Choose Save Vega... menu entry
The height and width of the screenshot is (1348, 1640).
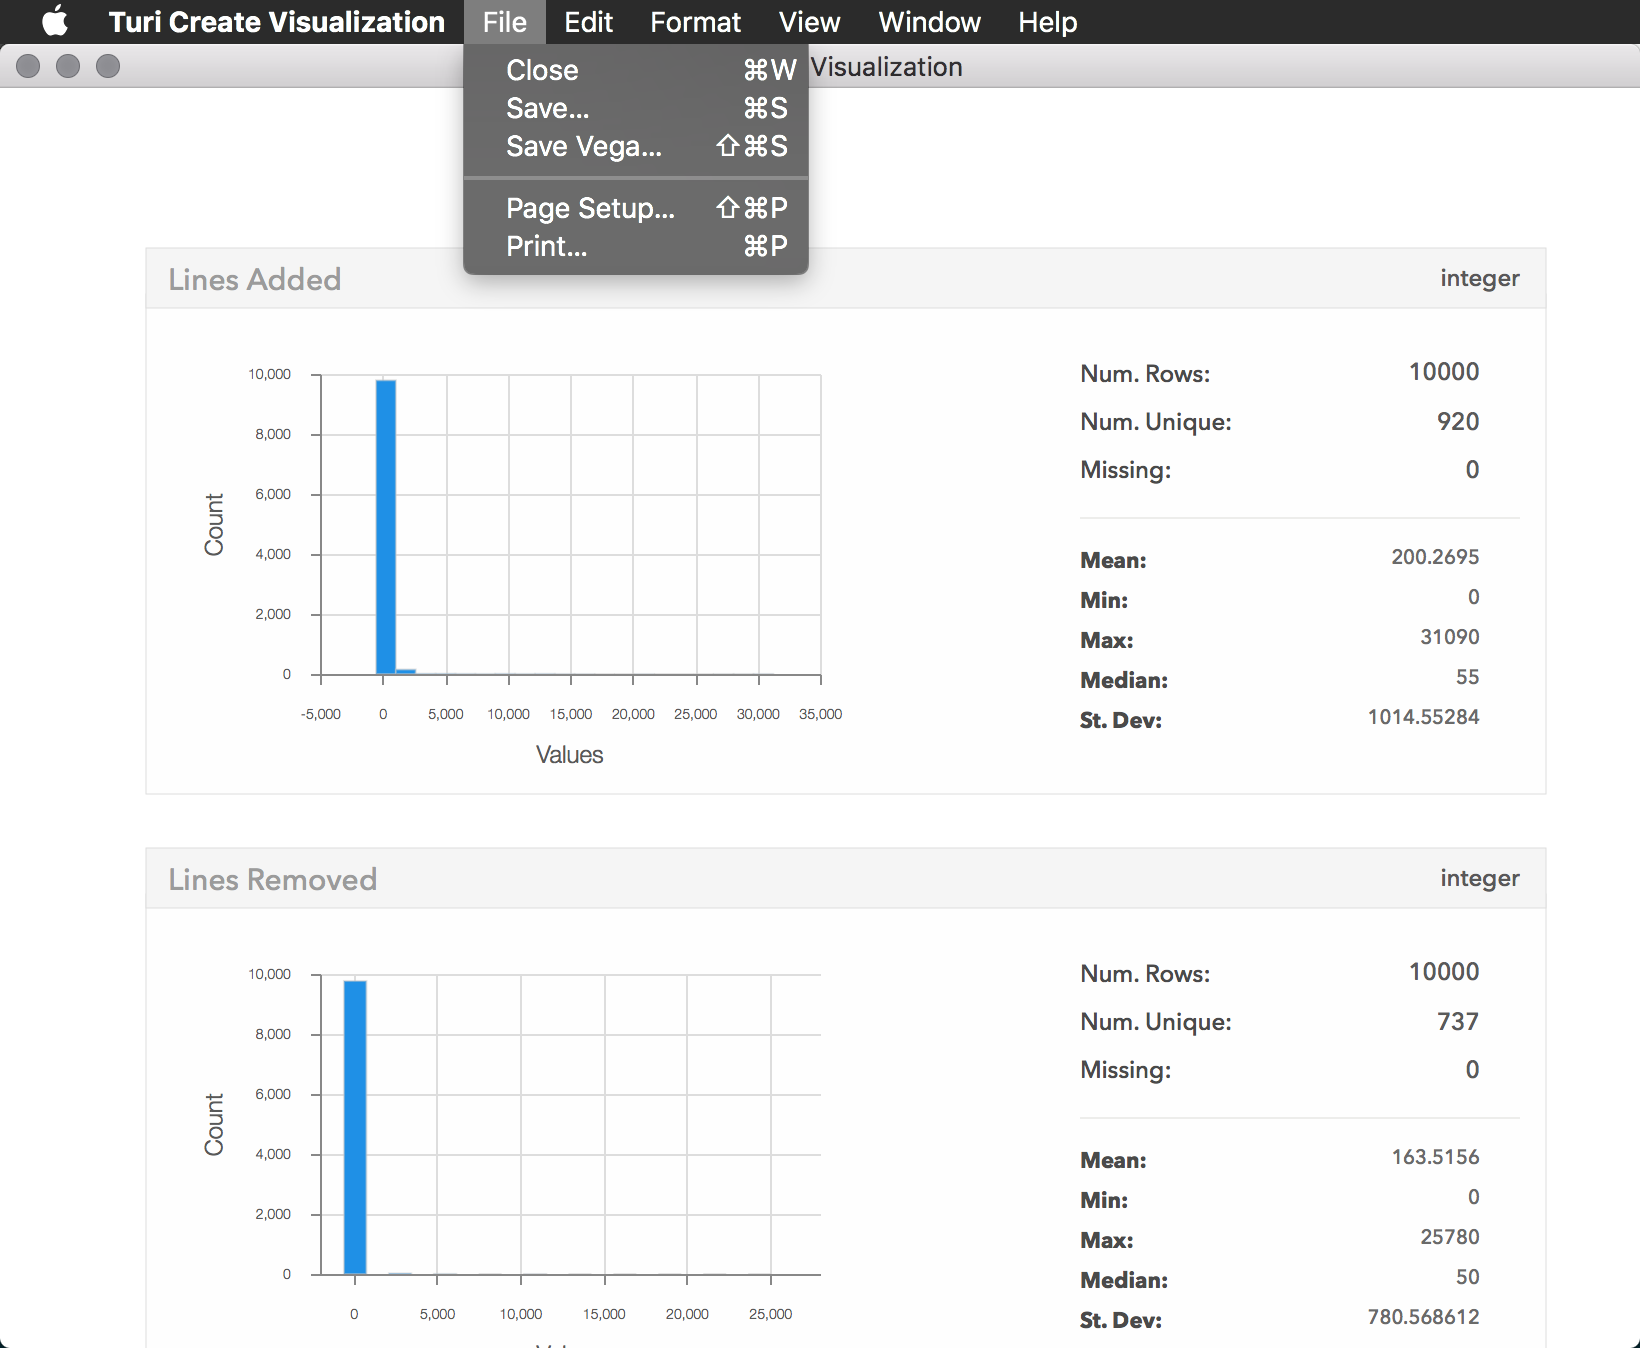tap(636, 146)
